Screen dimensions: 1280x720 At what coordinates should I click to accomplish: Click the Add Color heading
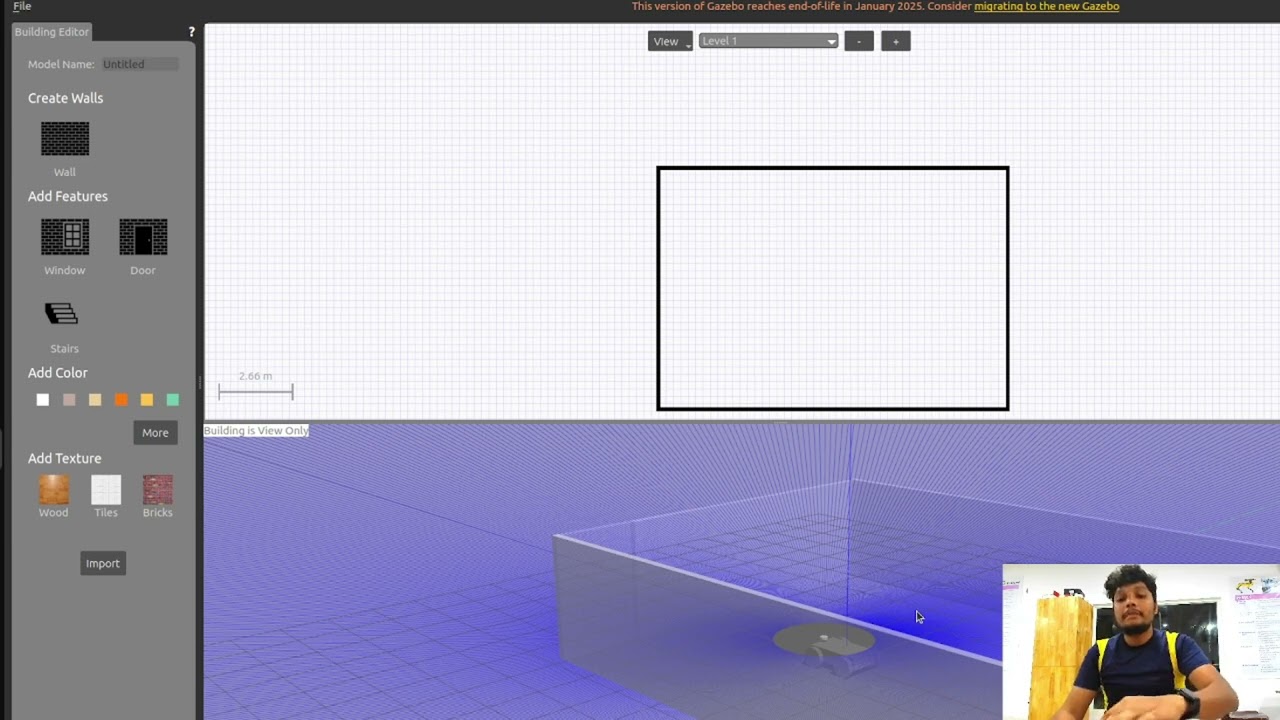[58, 372]
